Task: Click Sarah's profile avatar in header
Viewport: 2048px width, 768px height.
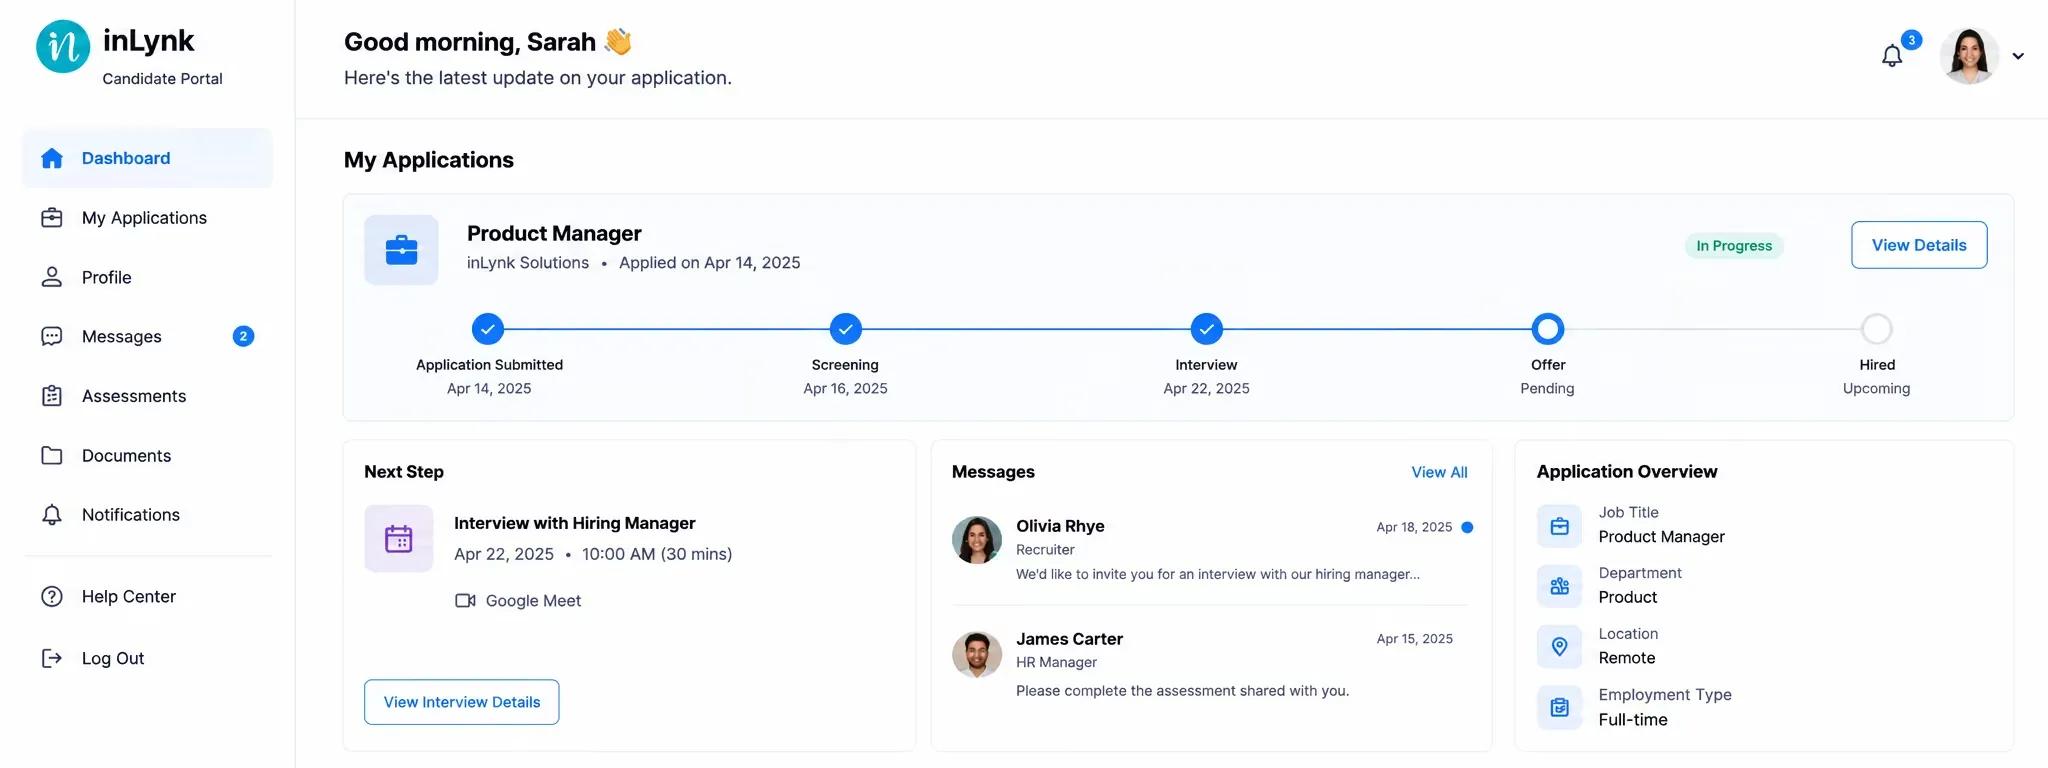Action: coord(1969,56)
